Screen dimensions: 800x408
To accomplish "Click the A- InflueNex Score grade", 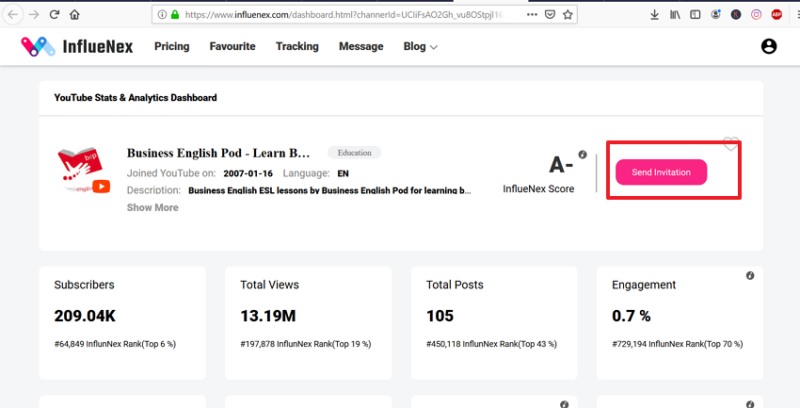I will point(561,165).
